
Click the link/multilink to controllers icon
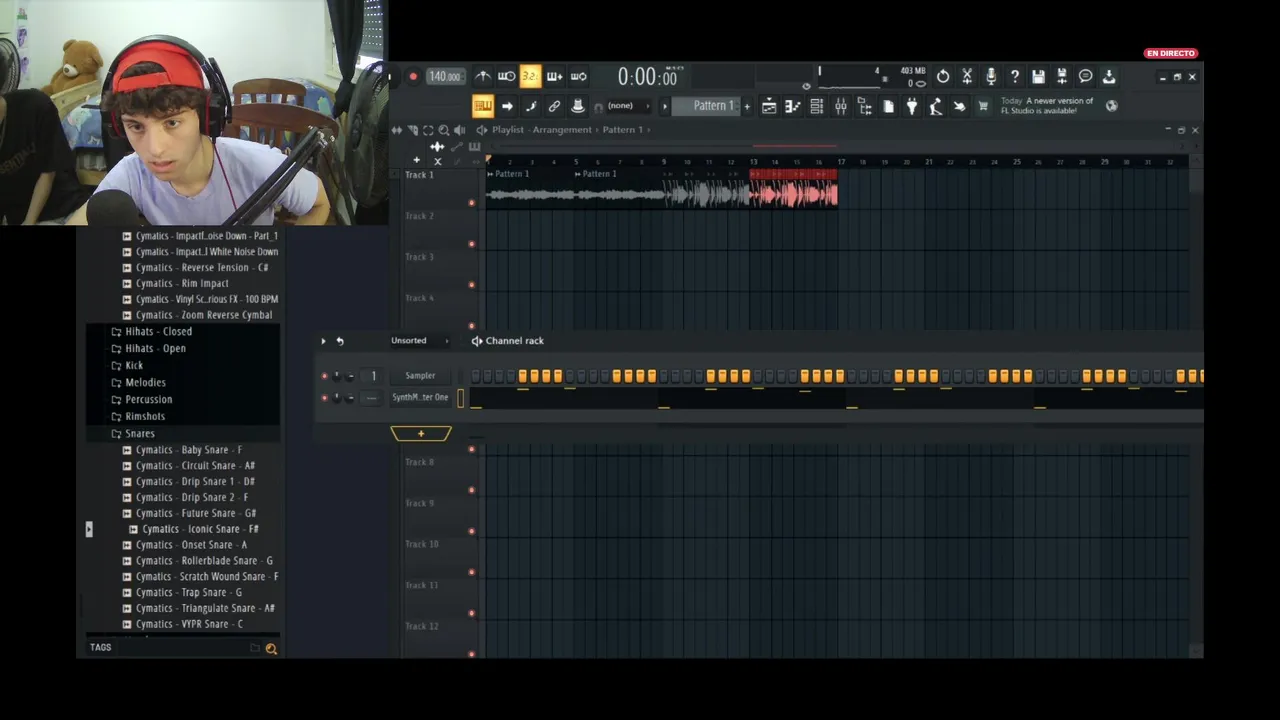click(554, 106)
